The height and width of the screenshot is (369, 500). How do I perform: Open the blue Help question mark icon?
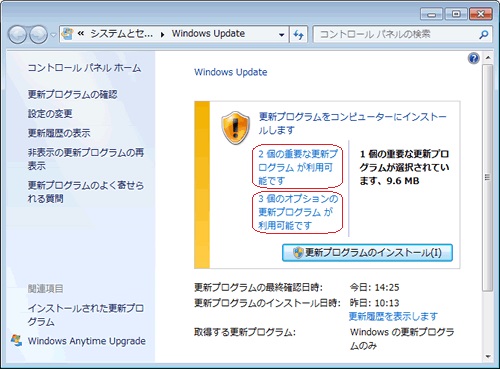pyautogui.click(x=473, y=58)
